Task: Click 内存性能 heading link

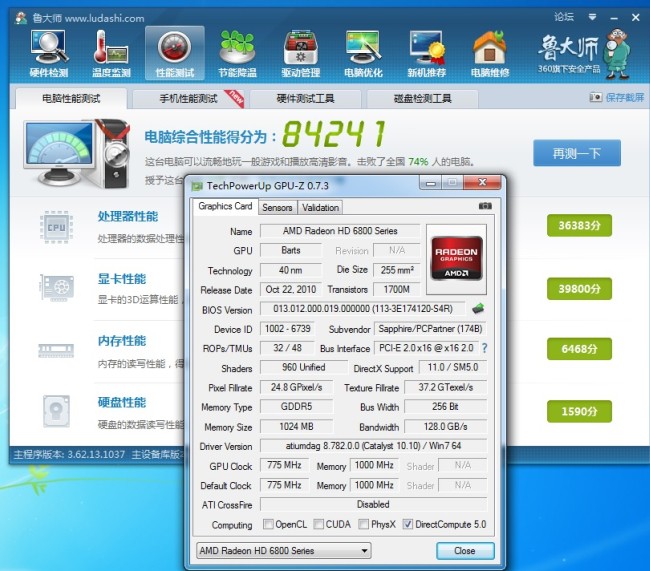Action: tap(121, 341)
